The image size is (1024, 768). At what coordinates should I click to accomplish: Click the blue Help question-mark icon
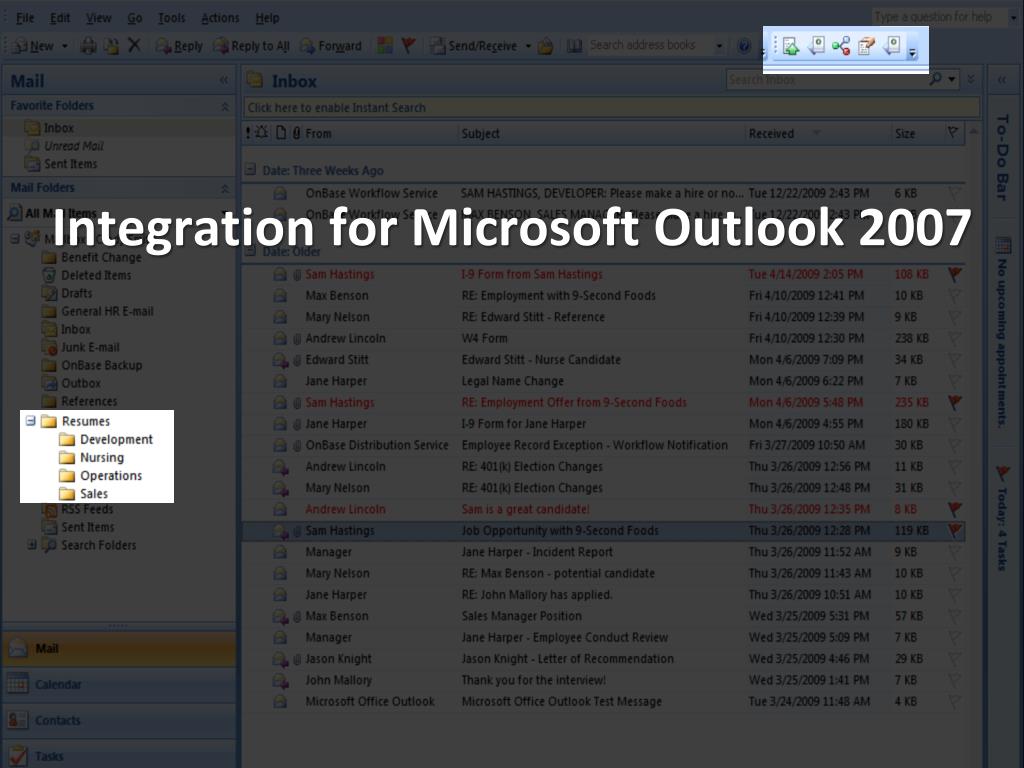(x=743, y=46)
